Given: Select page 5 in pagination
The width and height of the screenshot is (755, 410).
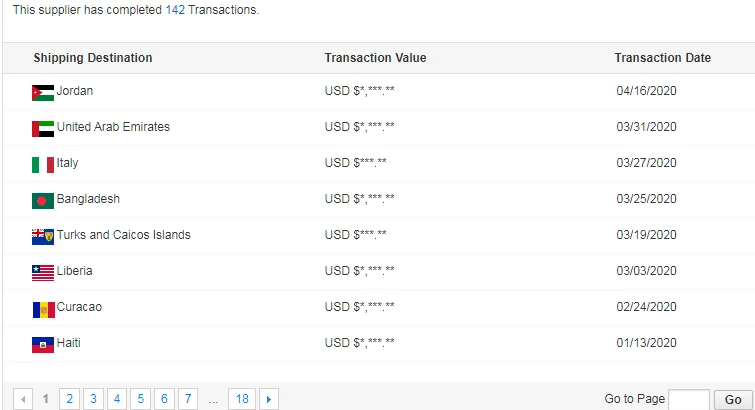Looking at the screenshot, I should 141,399.
